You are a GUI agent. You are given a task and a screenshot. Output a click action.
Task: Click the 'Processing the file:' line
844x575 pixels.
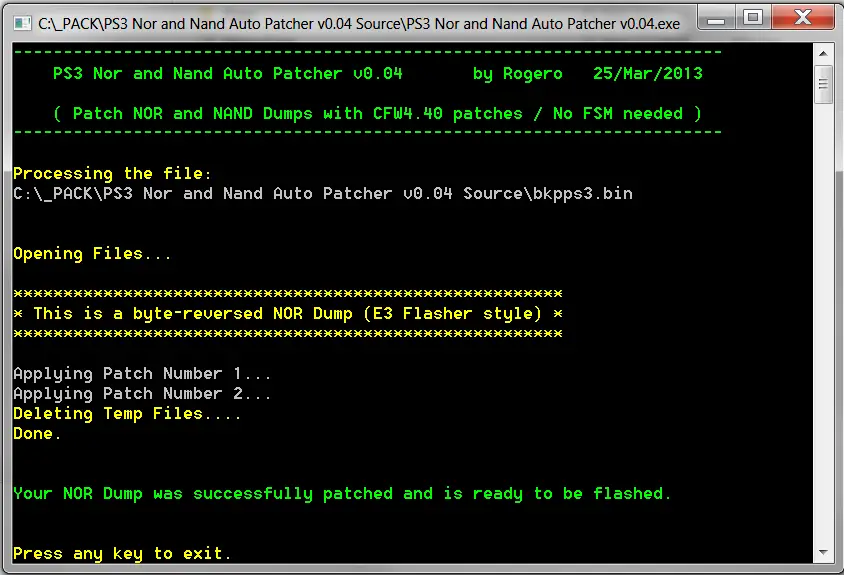click(x=112, y=173)
